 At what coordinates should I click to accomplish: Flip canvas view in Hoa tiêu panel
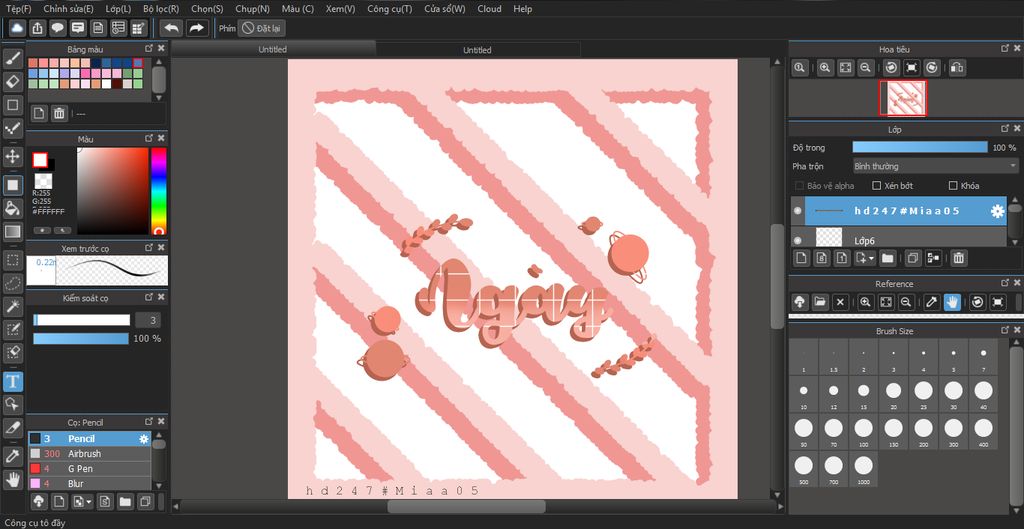coord(957,67)
